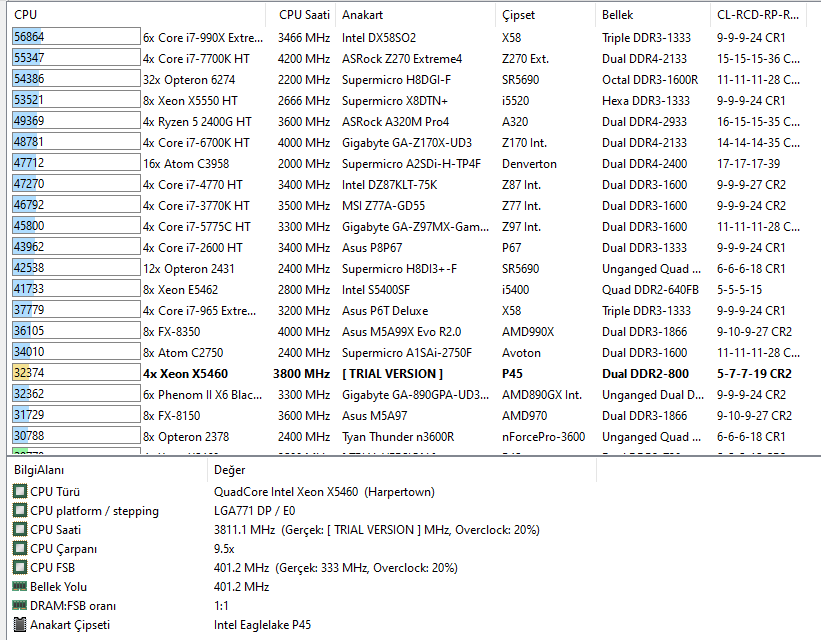Click the Asus P6T Deluxe cell
The image size is (821, 640).
(x=385, y=311)
